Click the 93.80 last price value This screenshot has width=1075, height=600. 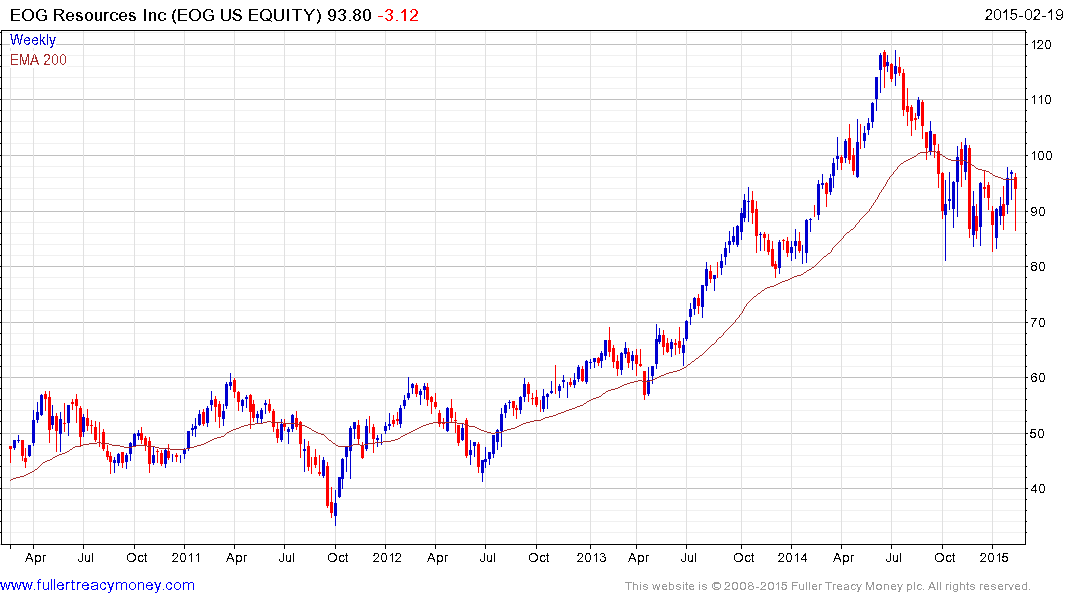click(x=349, y=15)
